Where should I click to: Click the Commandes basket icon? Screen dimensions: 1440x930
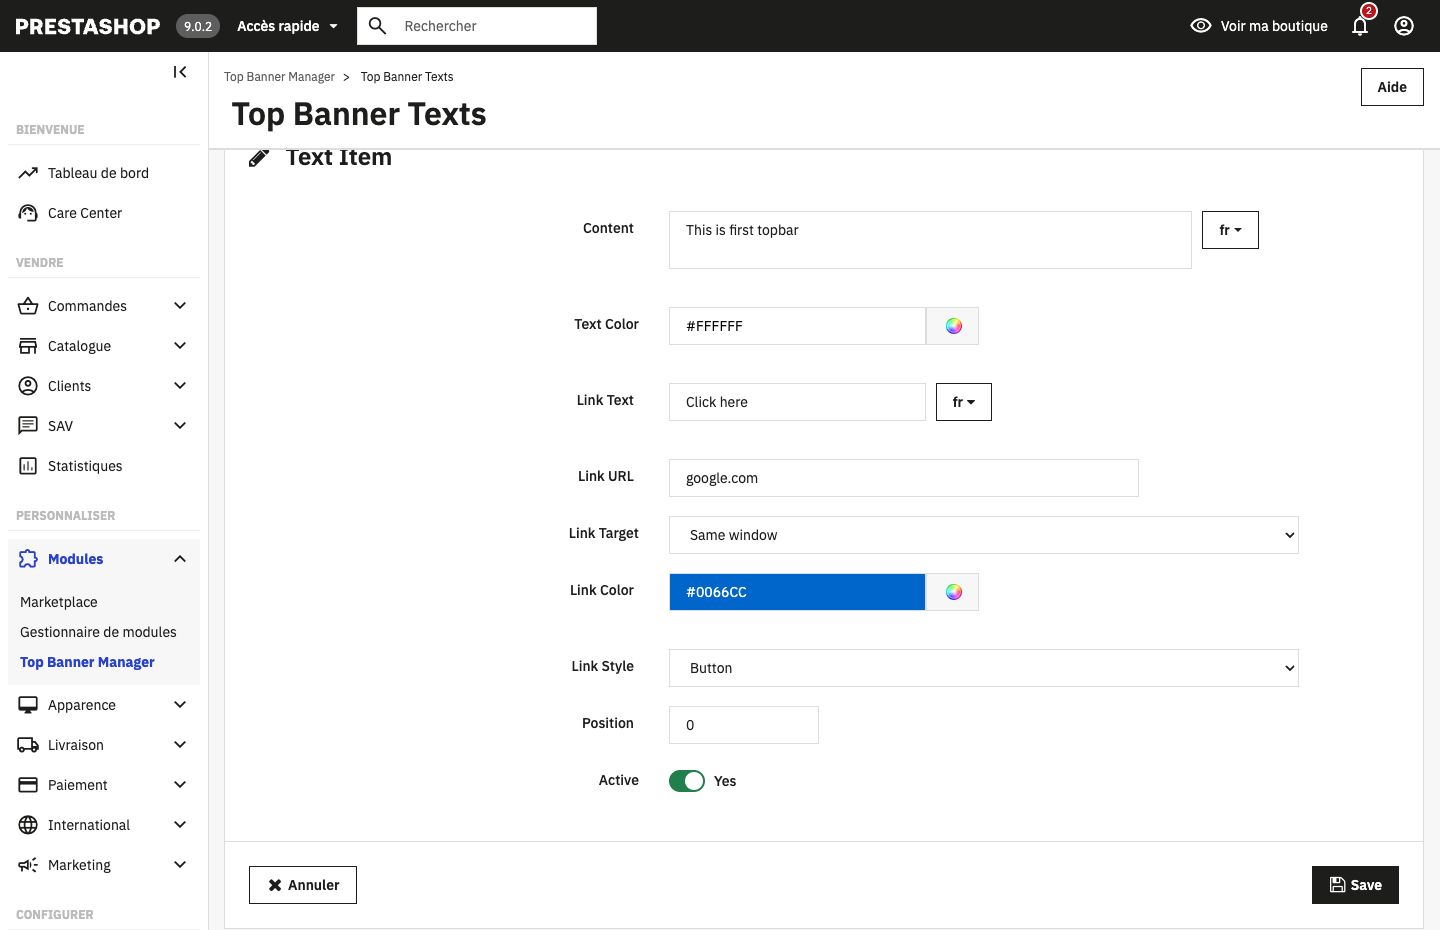[28, 306]
